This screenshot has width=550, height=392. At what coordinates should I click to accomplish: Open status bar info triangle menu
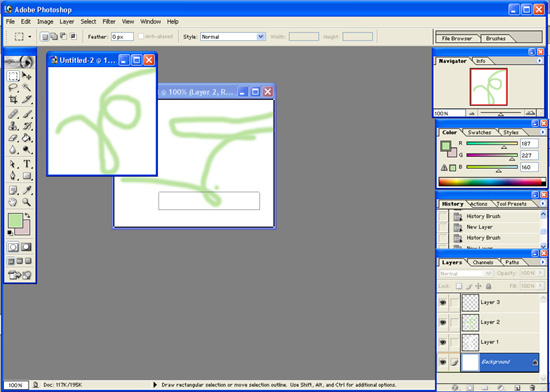point(155,385)
